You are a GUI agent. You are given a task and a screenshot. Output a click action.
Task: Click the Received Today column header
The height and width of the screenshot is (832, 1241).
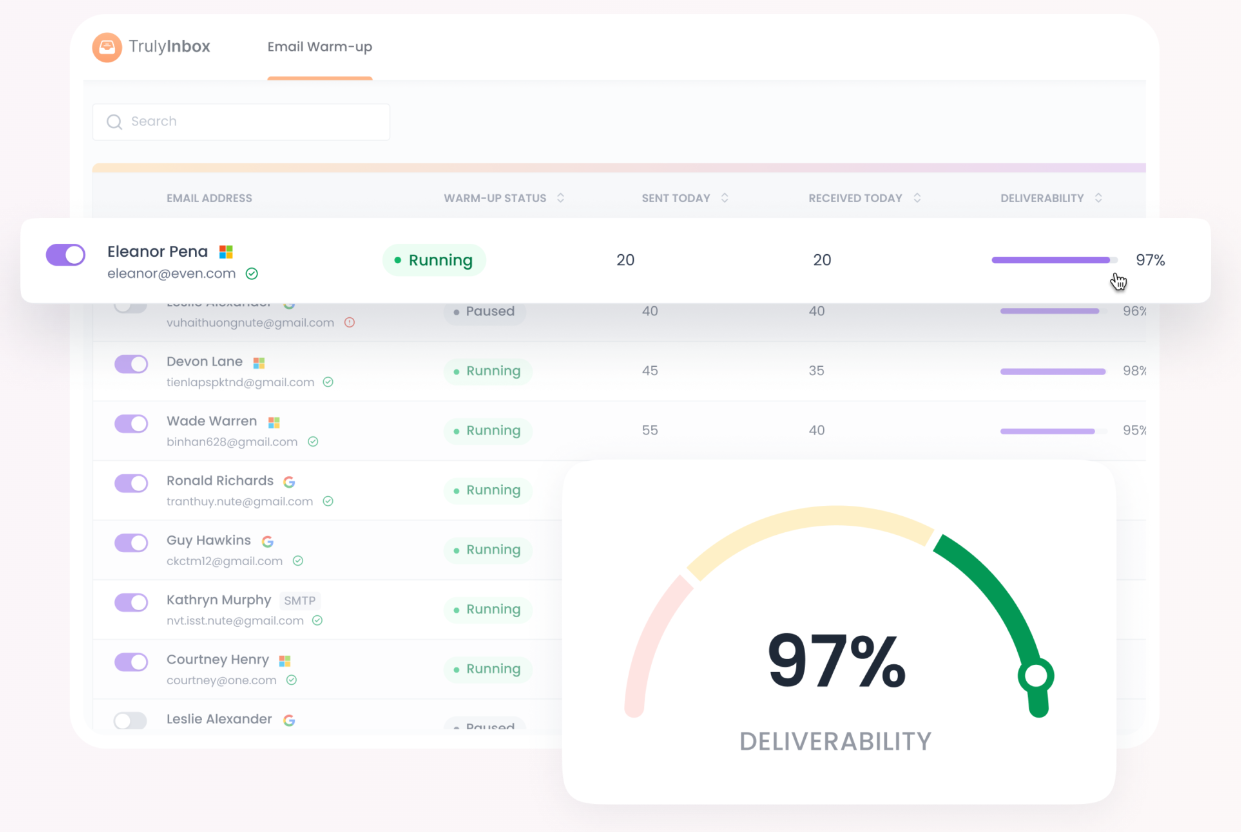coord(855,198)
